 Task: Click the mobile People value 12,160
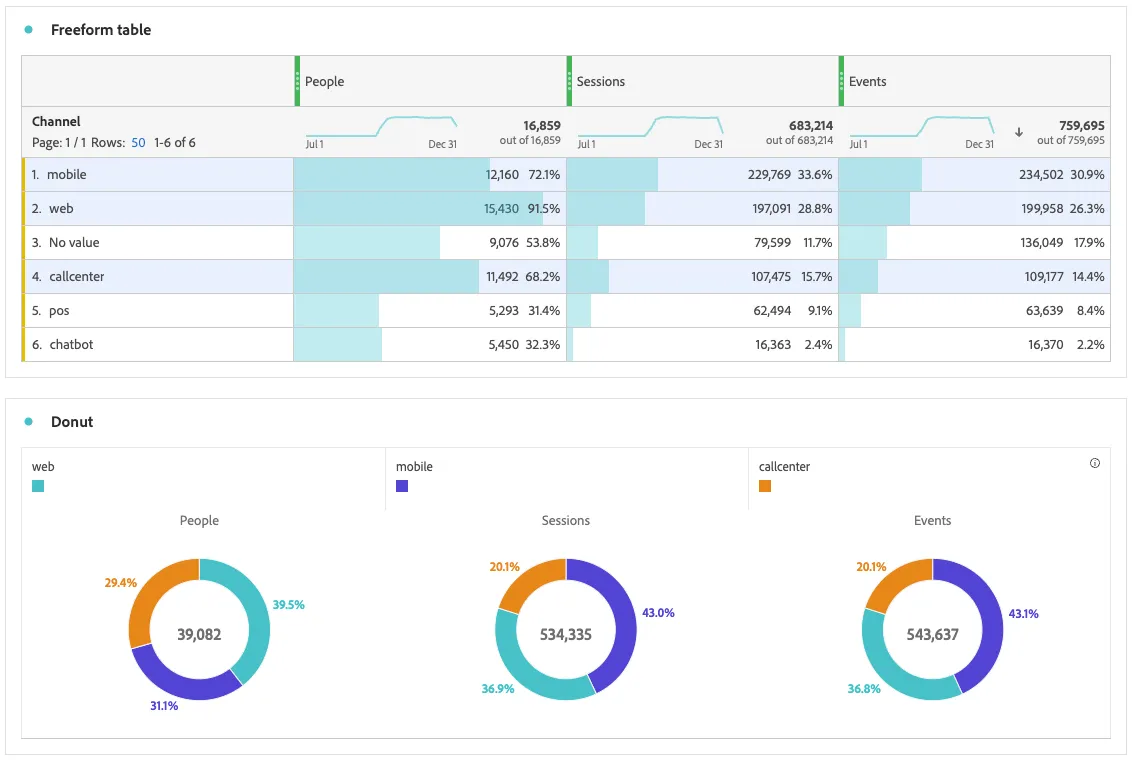[x=502, y=174]
